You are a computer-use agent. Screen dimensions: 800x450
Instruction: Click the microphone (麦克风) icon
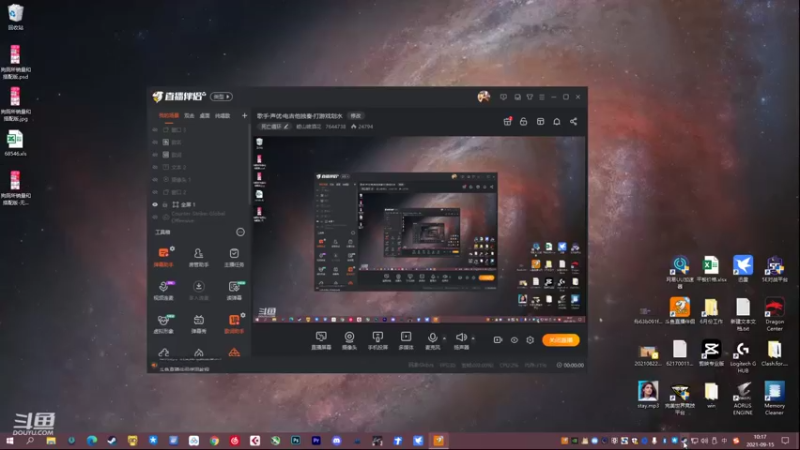click(x=432, y=340)
